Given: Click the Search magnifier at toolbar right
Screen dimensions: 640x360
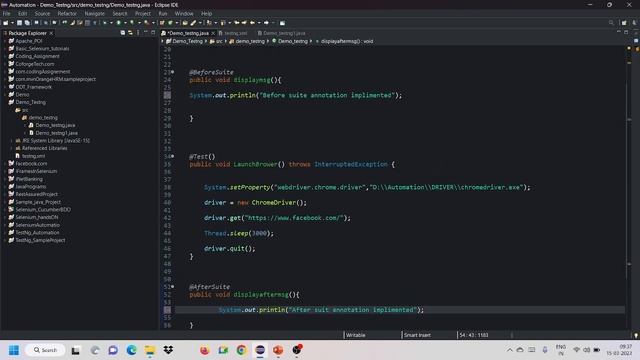Looking at the screenshot, I should tap(611, 23).
